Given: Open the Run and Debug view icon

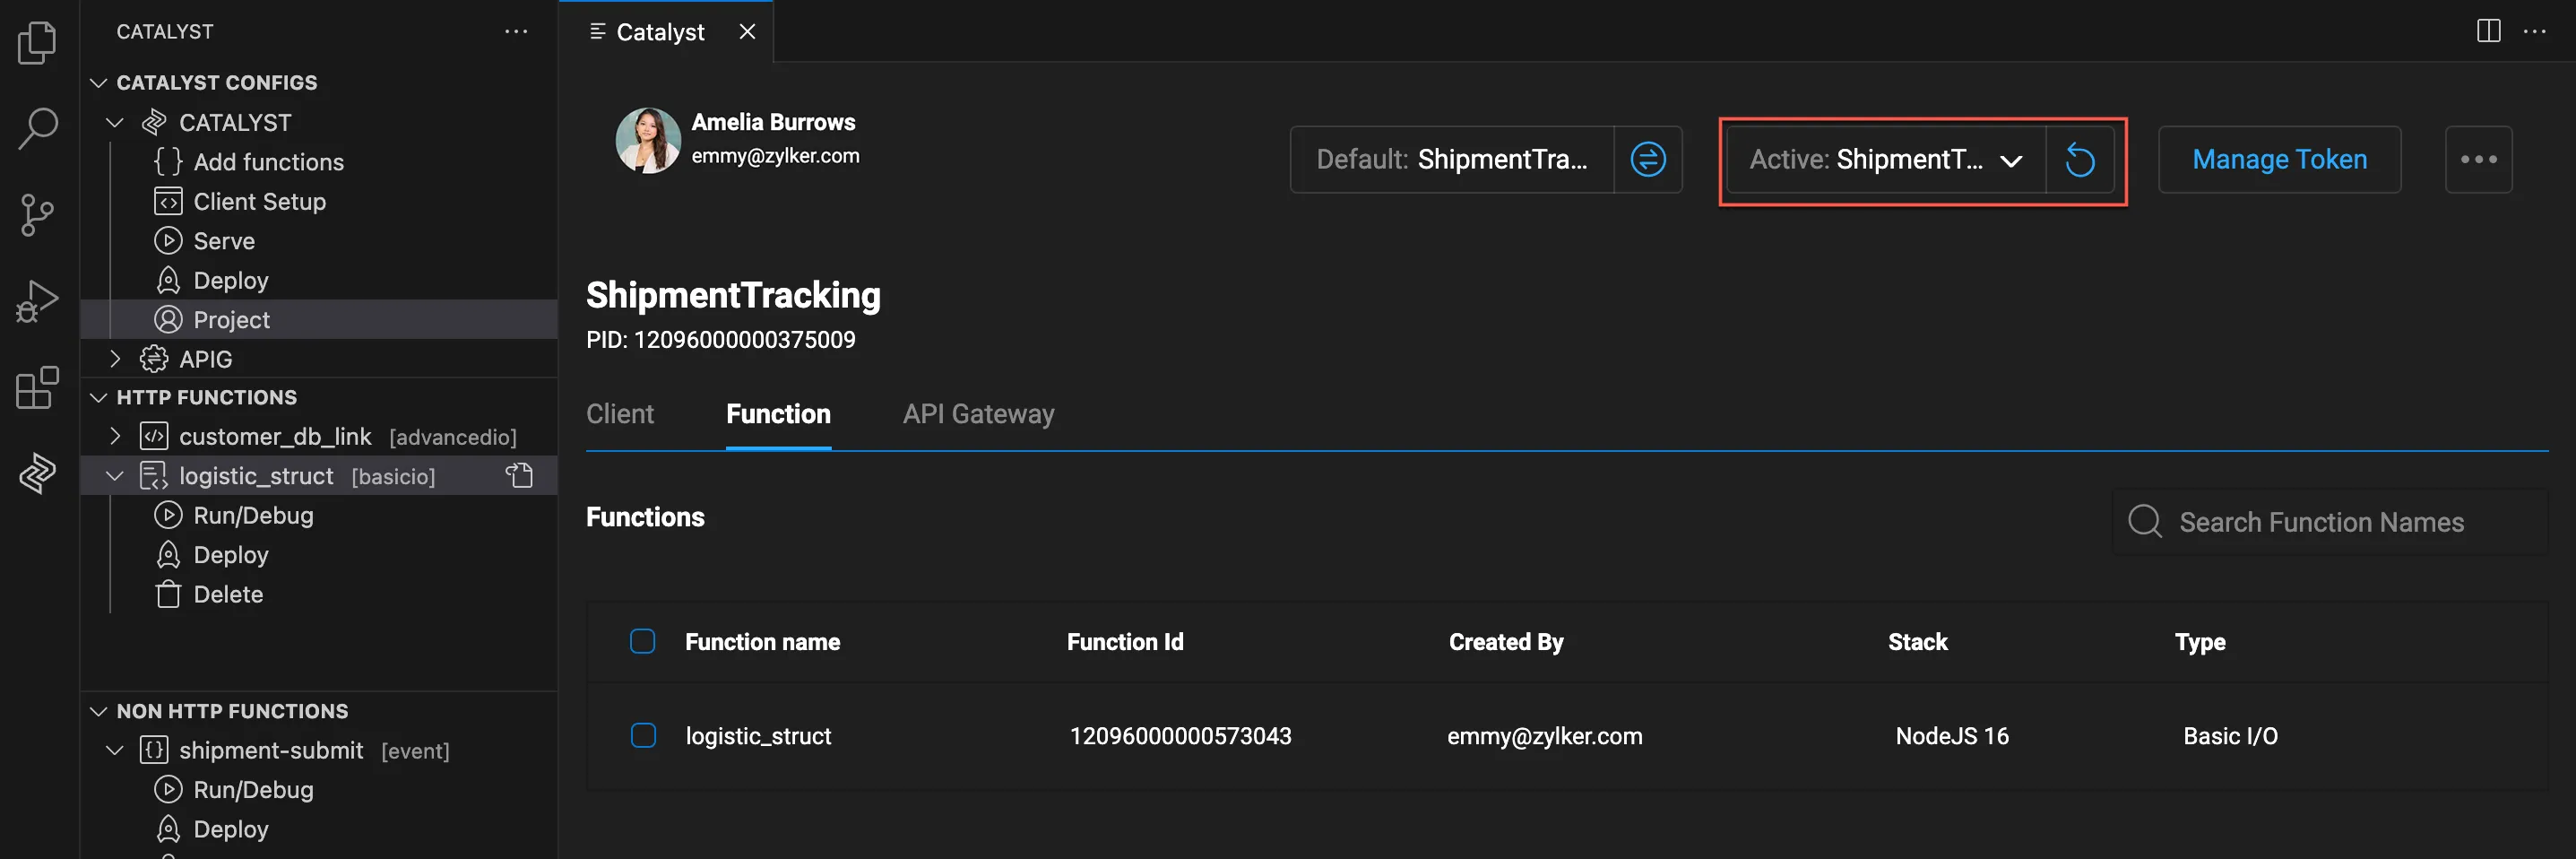Looking at the screenshot, I should (38, 301).
